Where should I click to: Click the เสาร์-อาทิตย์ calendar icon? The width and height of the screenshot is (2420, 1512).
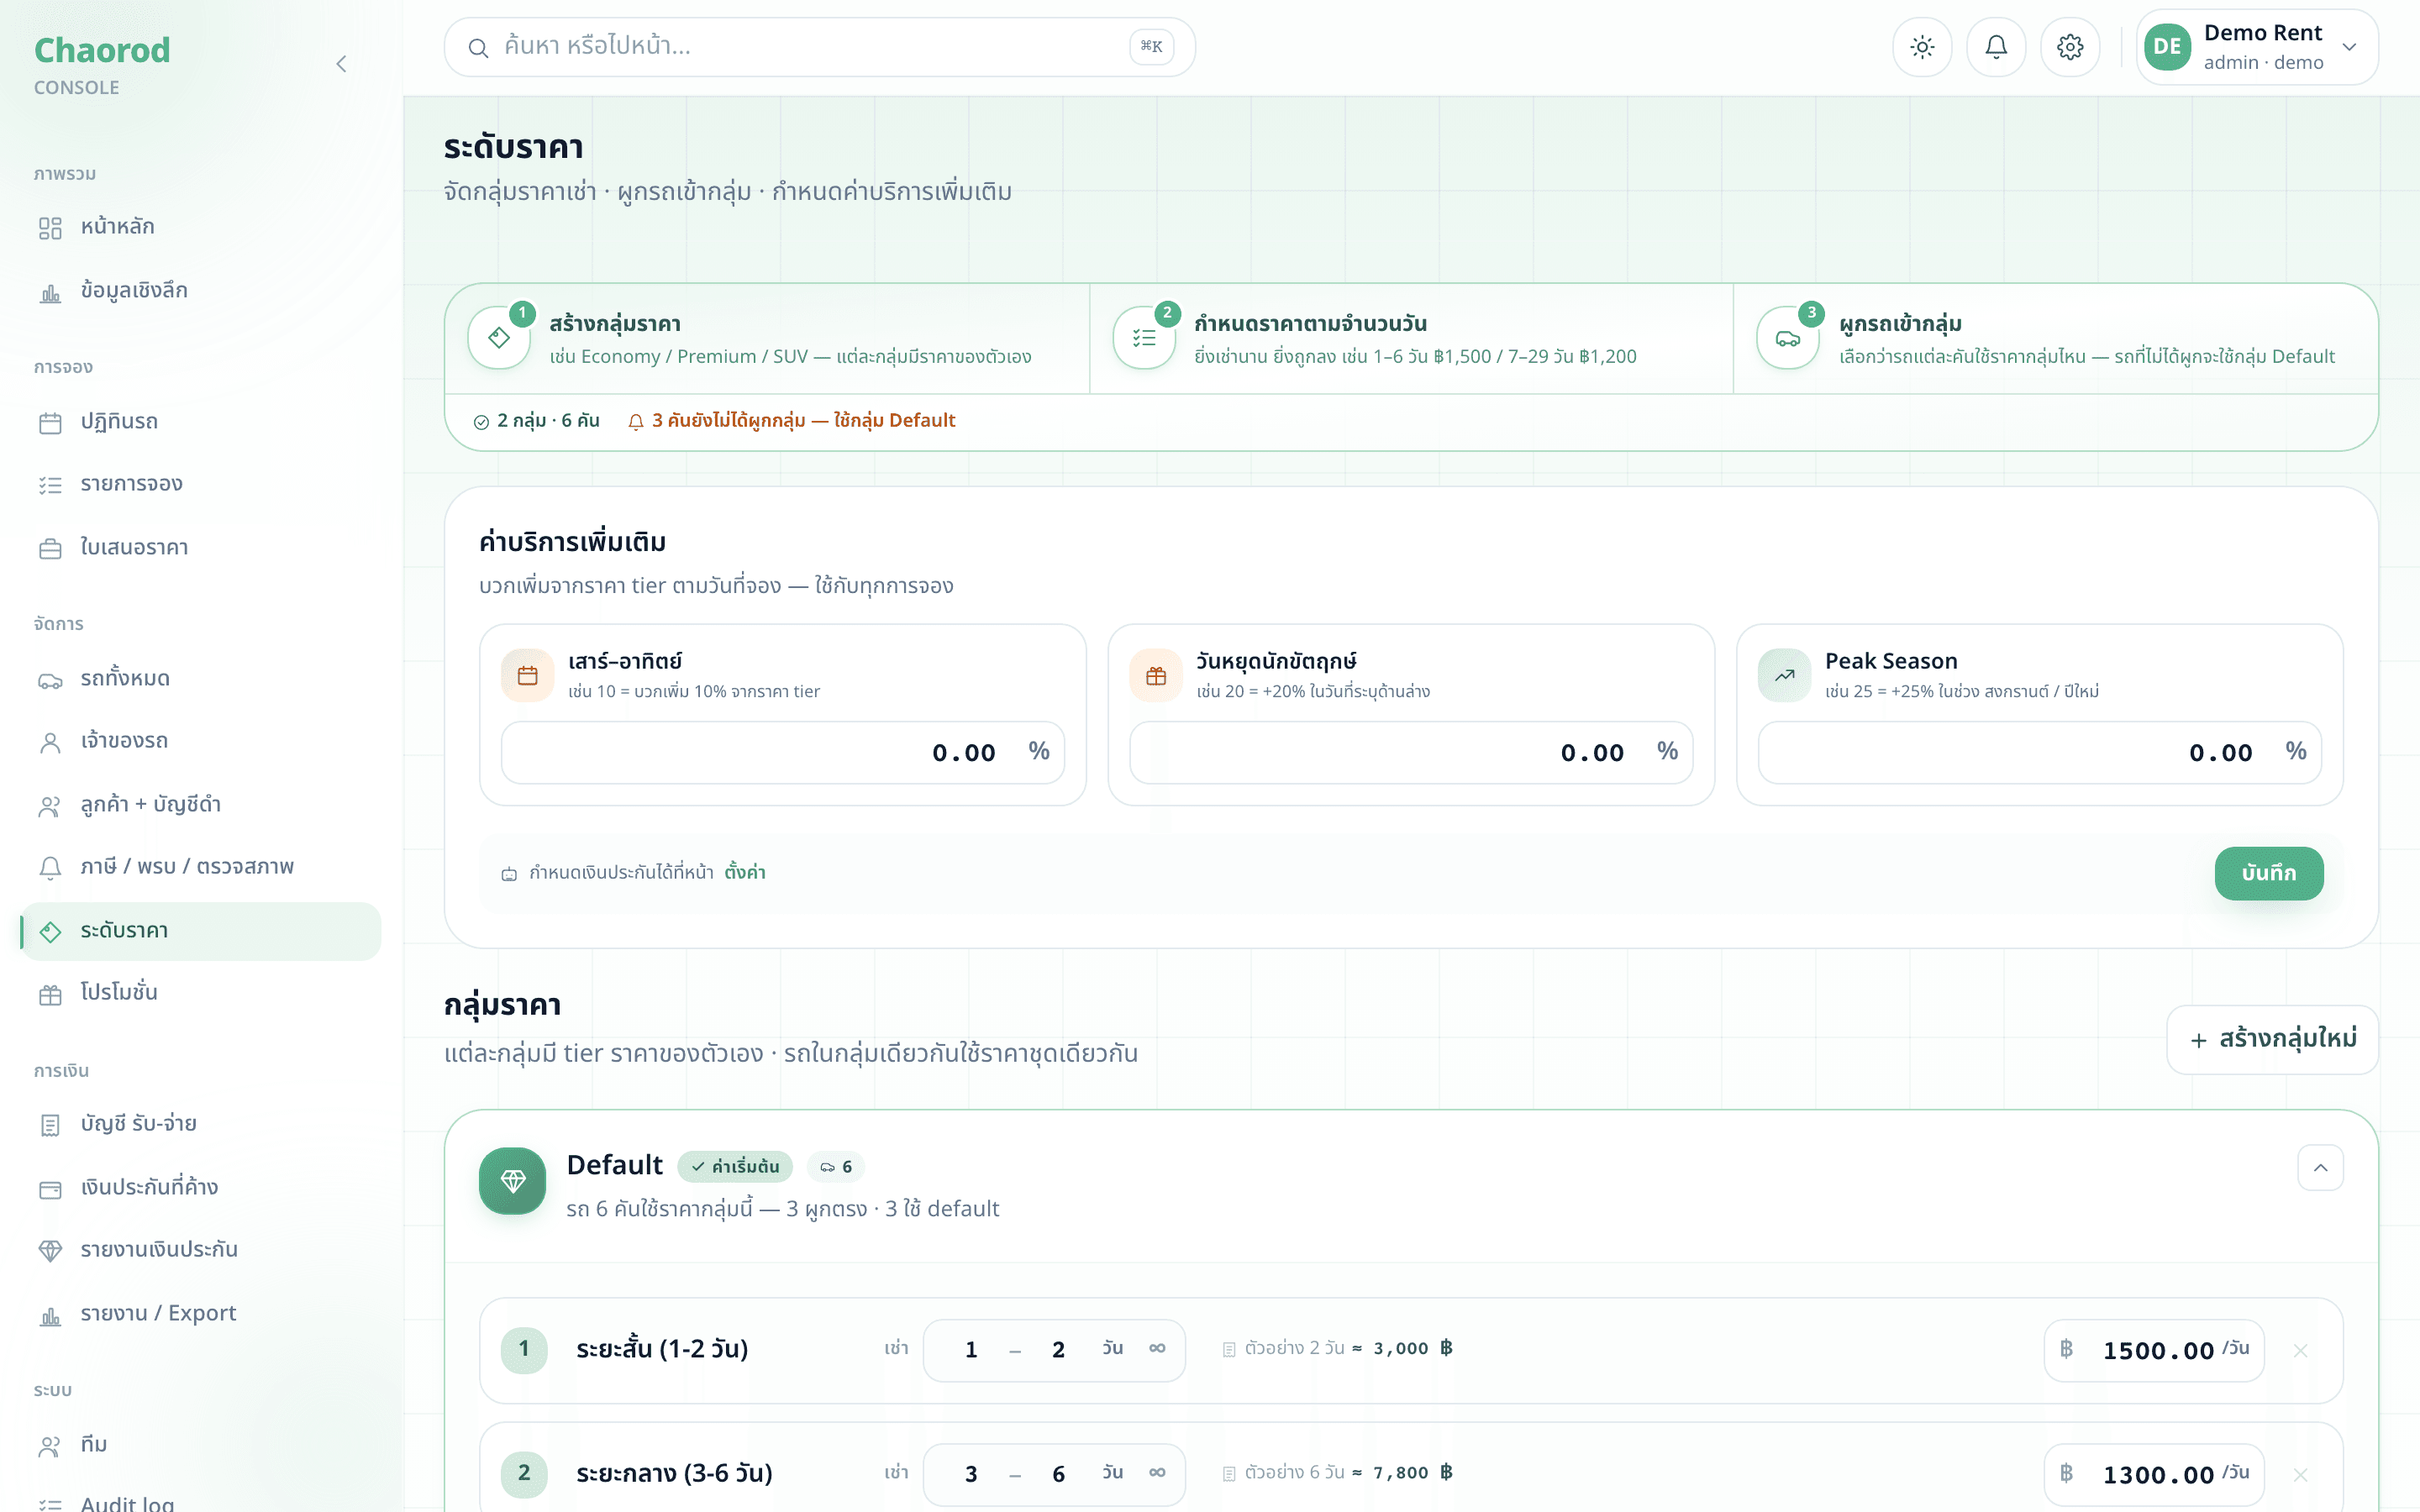tap(528, 676)
